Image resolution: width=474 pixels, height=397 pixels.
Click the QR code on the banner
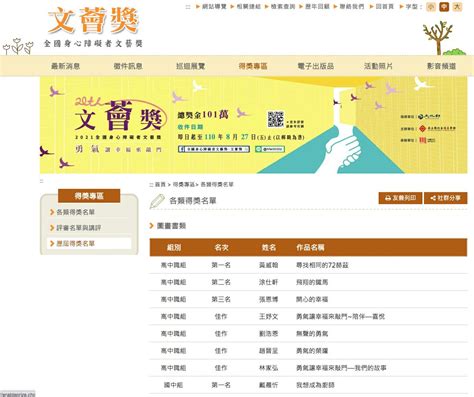(x=276, y=119)
